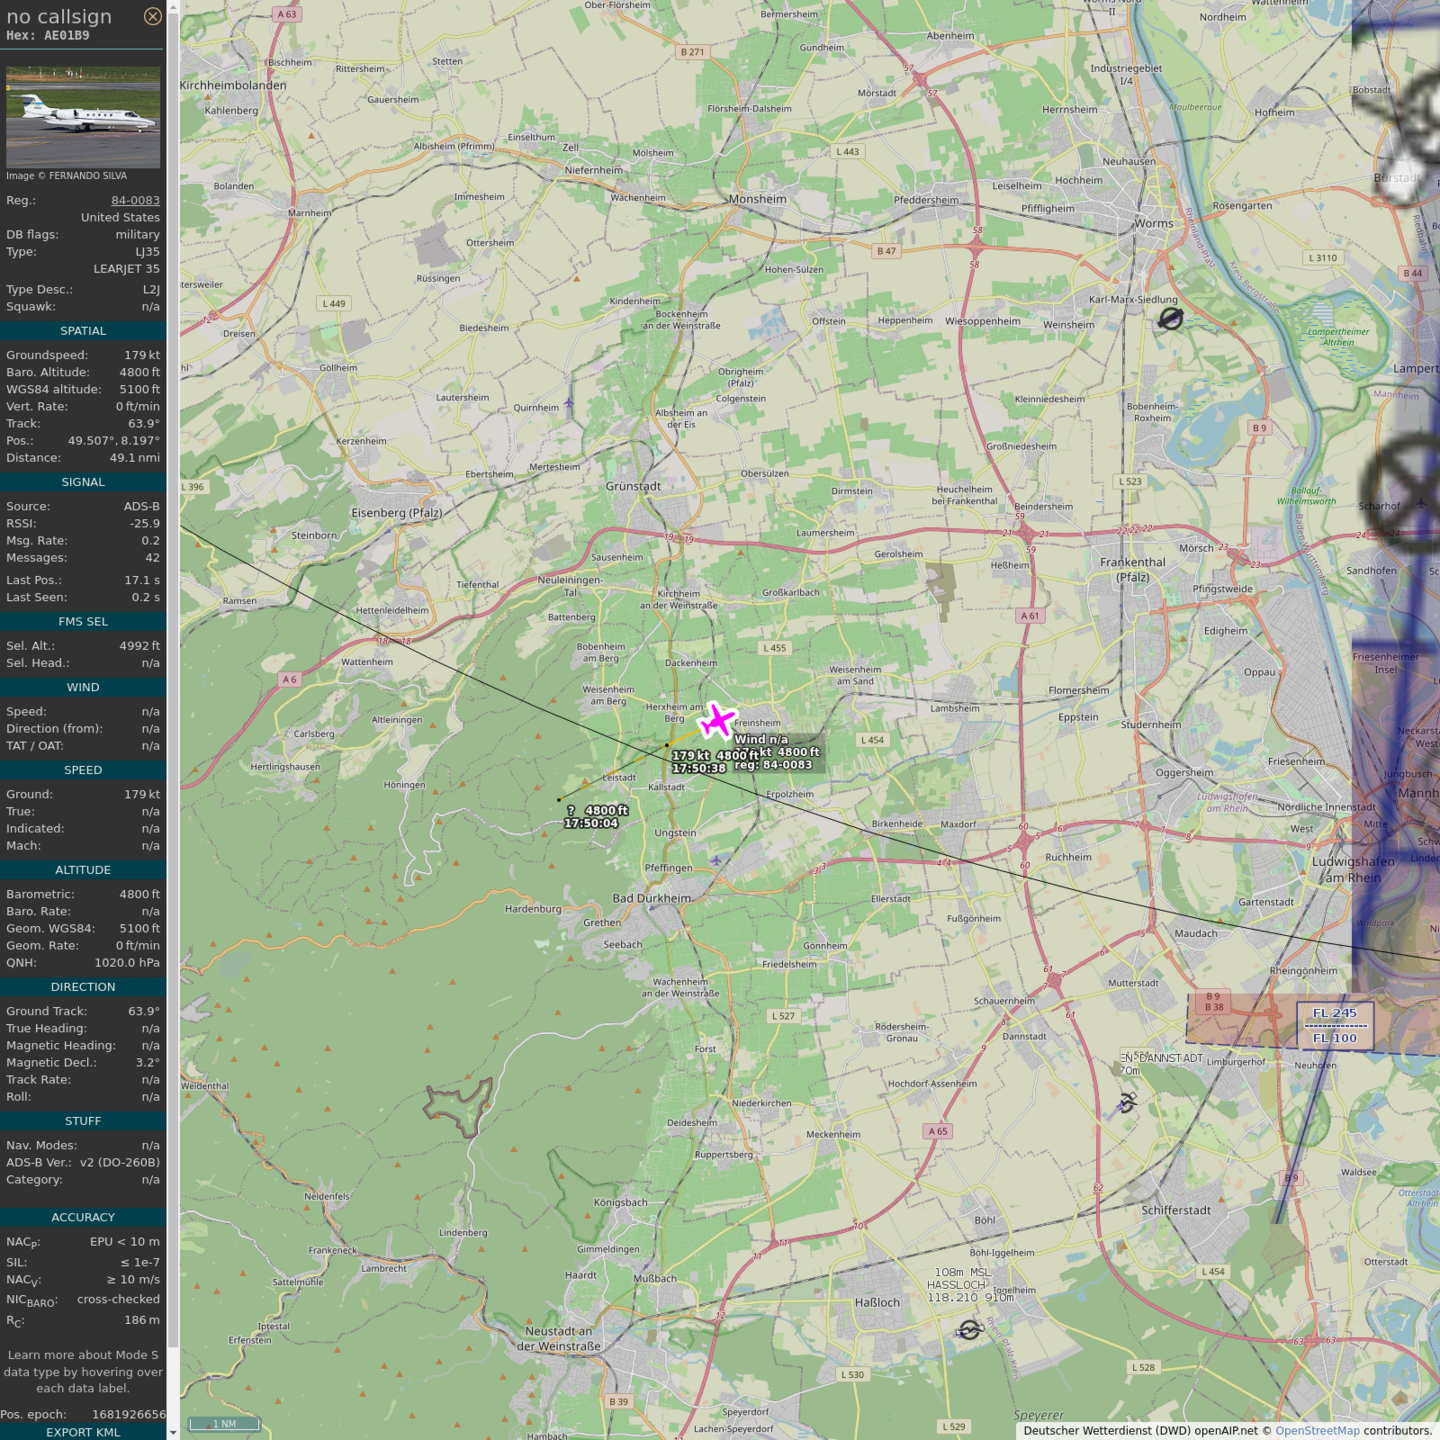Click the EXPORT KML button
1440x1440 pixels.
(x=83, y=1432)
